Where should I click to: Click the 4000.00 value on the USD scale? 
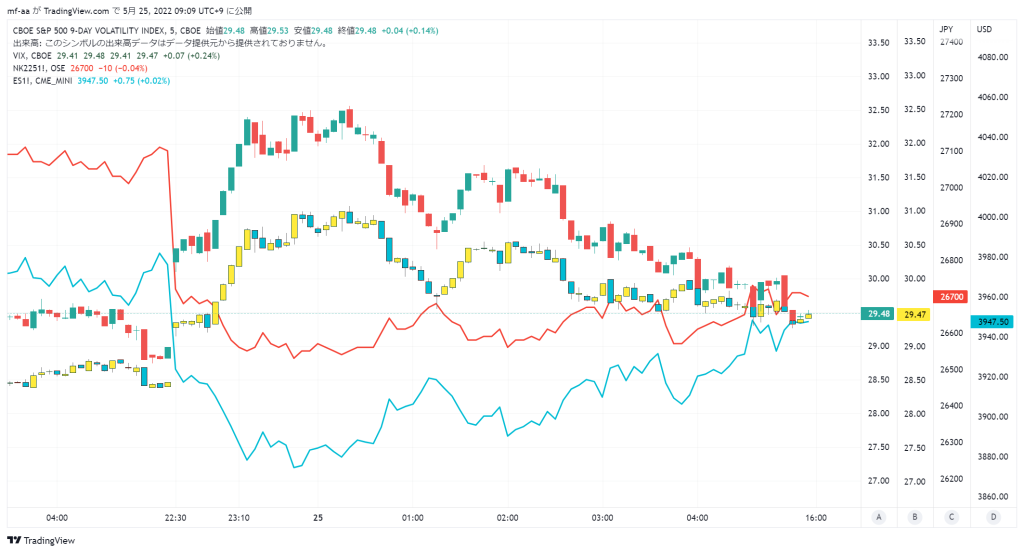point(993,217)
